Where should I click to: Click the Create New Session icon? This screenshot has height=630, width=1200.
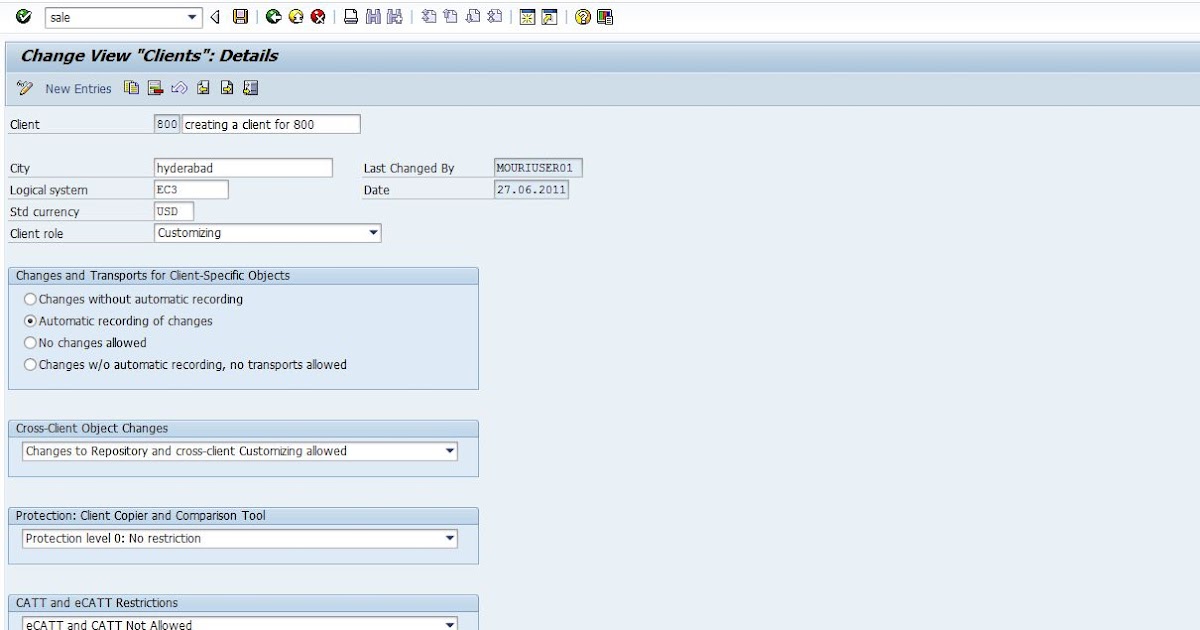pyautogui.click(x=527, y=16)
